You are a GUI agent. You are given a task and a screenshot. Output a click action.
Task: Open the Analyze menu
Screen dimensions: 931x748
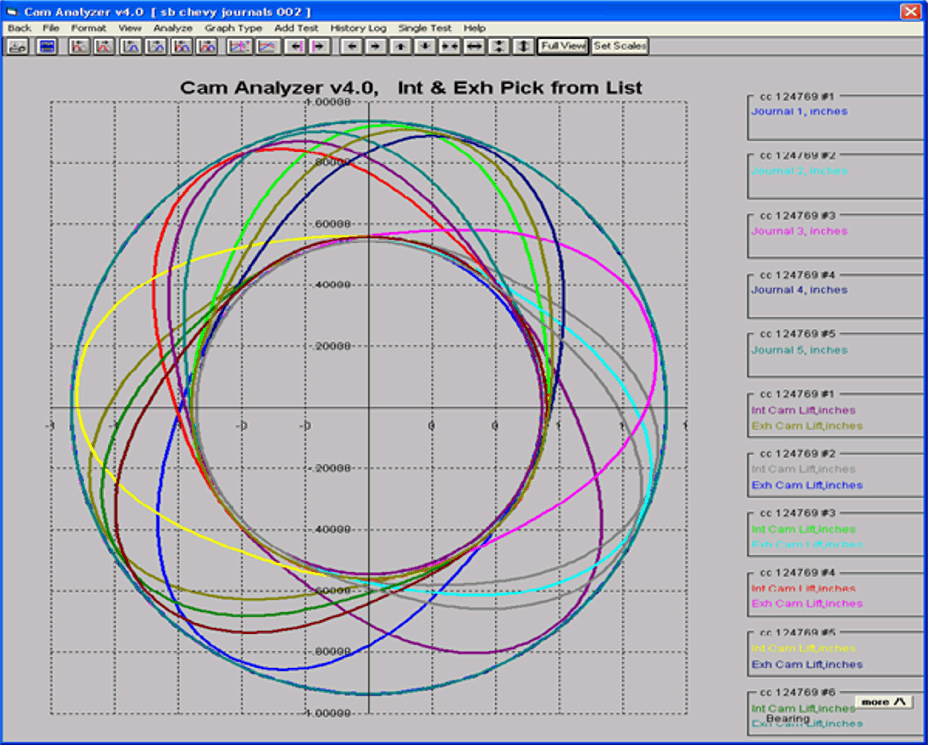pos(173,28)
